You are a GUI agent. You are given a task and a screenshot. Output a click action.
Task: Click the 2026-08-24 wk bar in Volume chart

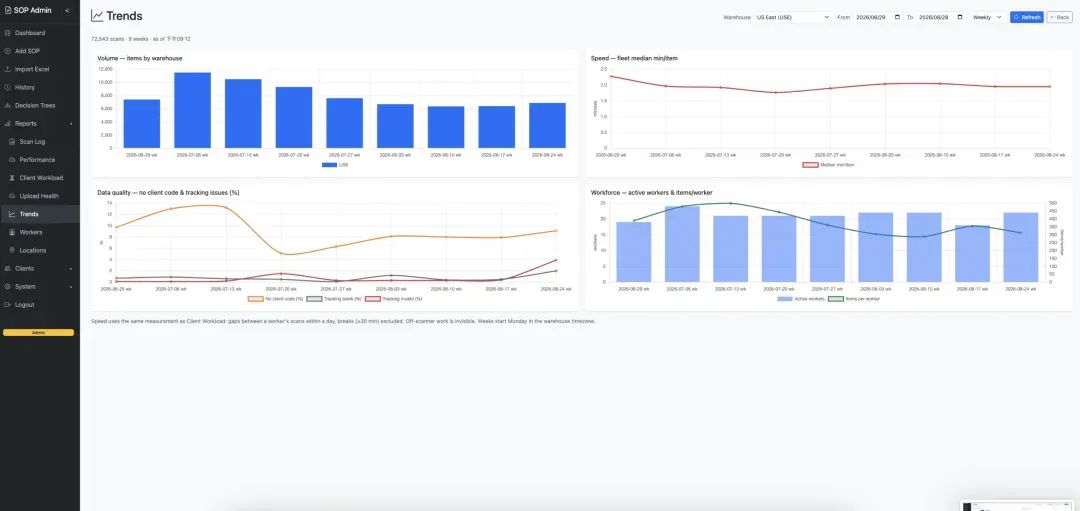tap(548, 125)
